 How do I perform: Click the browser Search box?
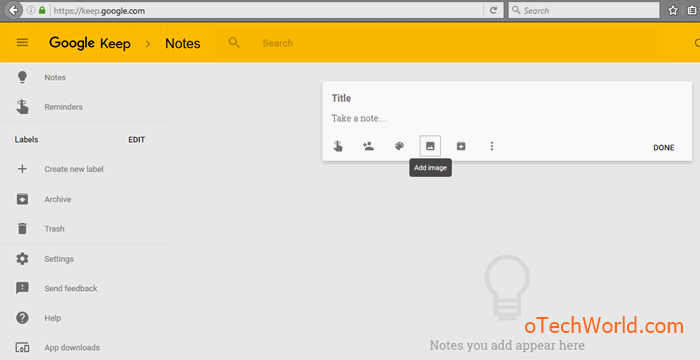[x=584, y=10]
